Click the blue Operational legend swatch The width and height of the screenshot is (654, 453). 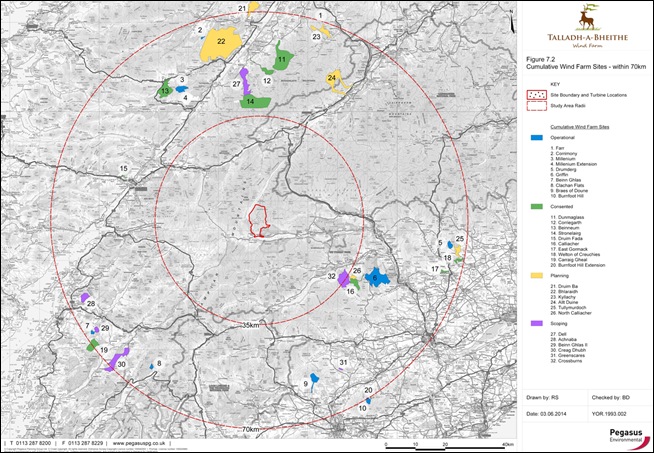[536, 137]
